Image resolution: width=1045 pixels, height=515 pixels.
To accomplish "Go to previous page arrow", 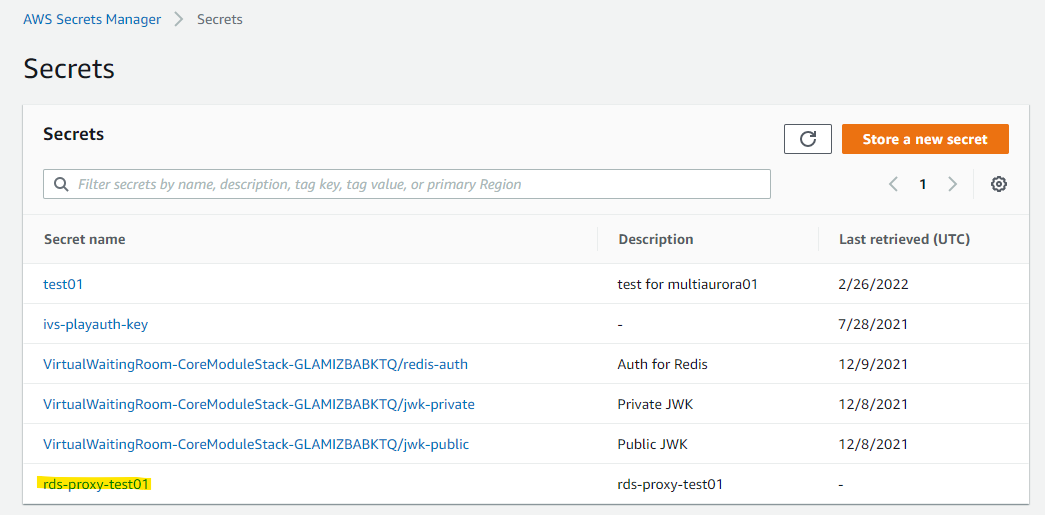I will pos(894,184).
